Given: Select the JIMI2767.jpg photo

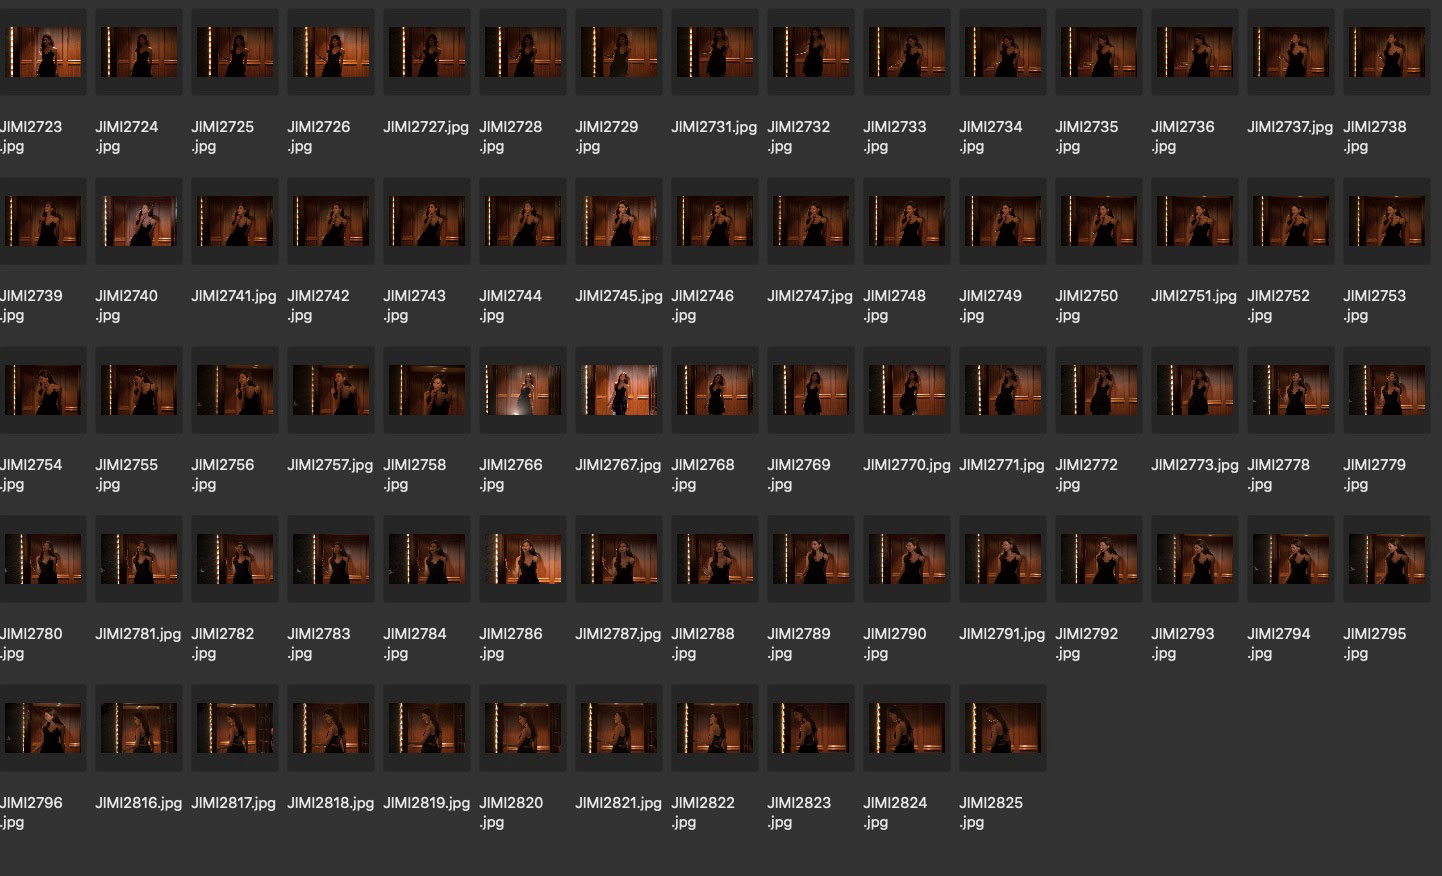Looking at the screenshot, I should (x=618, y=390).
